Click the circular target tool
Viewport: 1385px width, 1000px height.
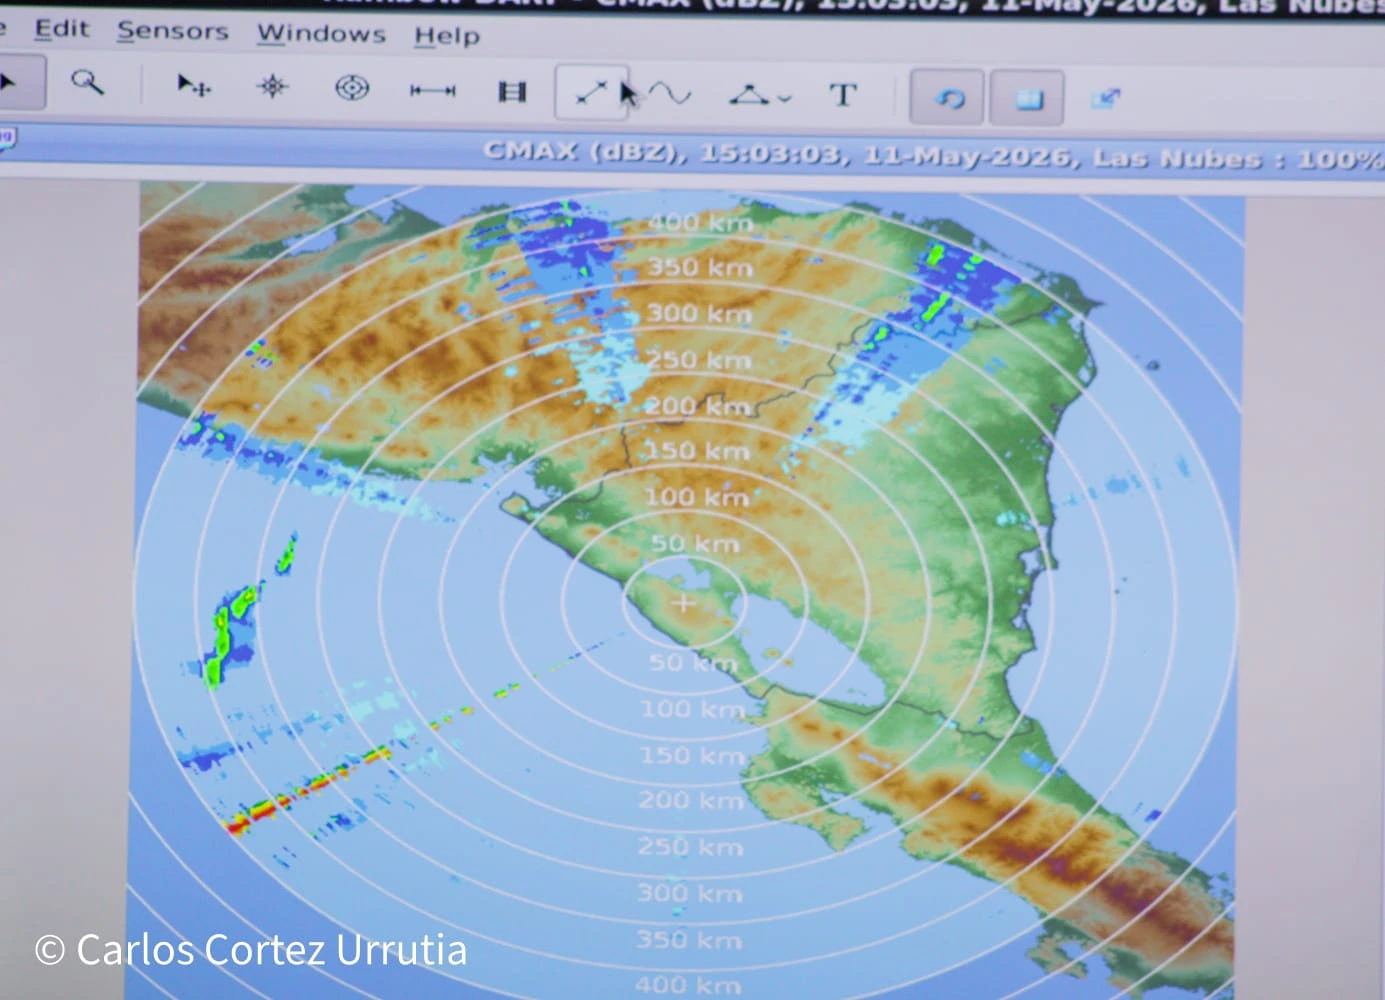[x=351, y=88]
